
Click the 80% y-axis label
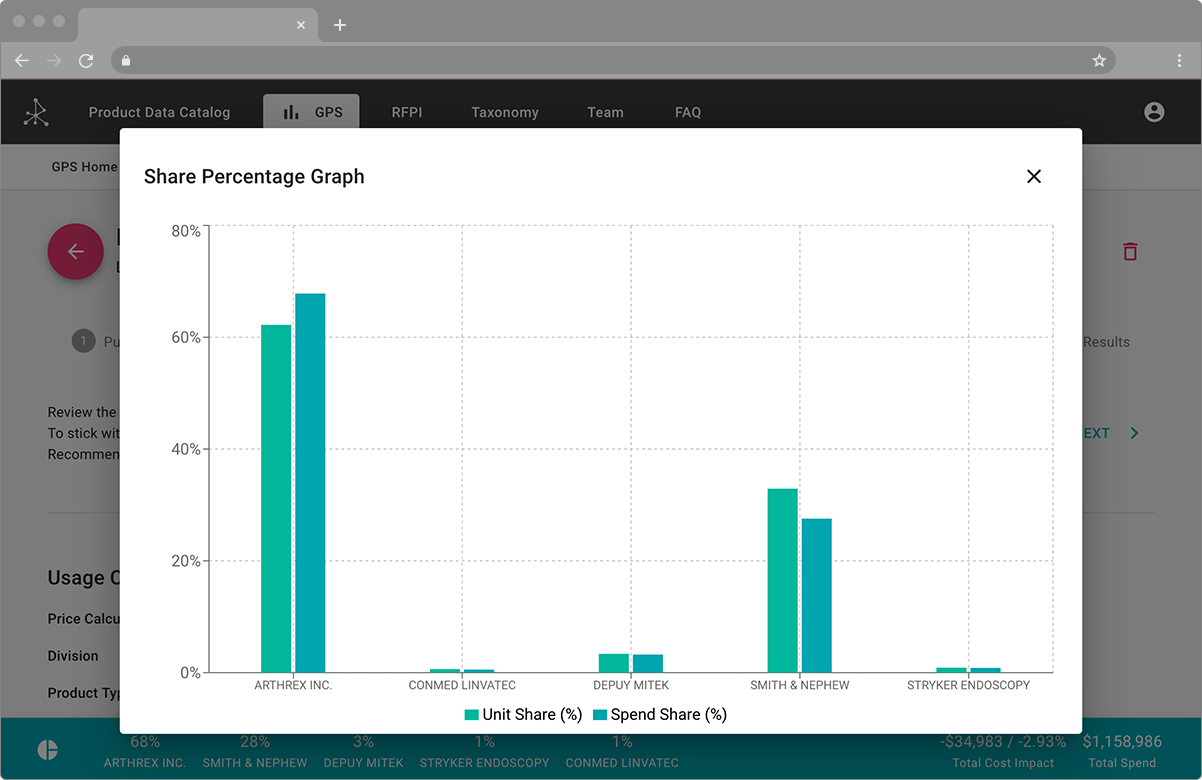(x=186, y=231)
